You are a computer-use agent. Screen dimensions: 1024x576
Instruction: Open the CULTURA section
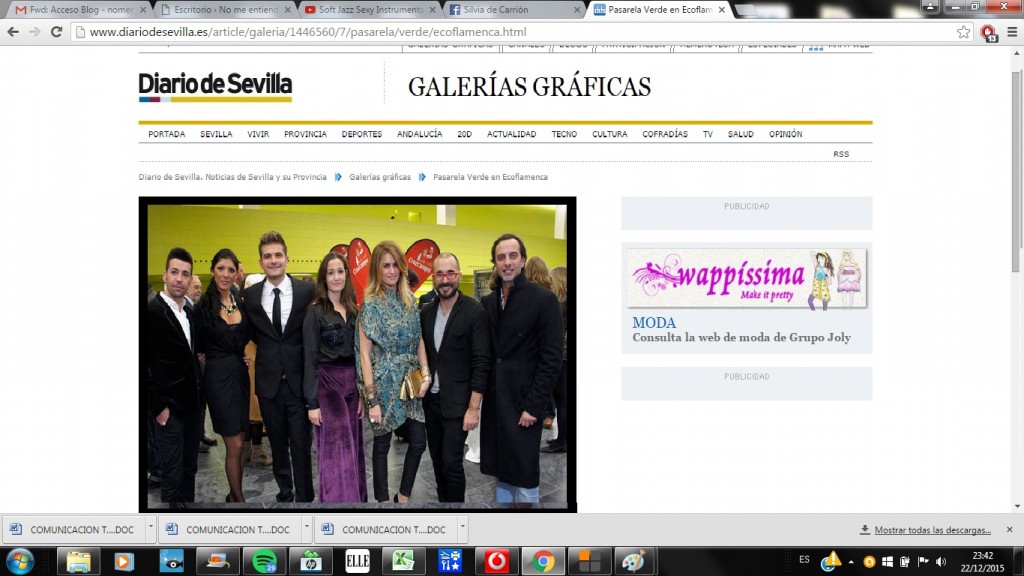[610, 134]
